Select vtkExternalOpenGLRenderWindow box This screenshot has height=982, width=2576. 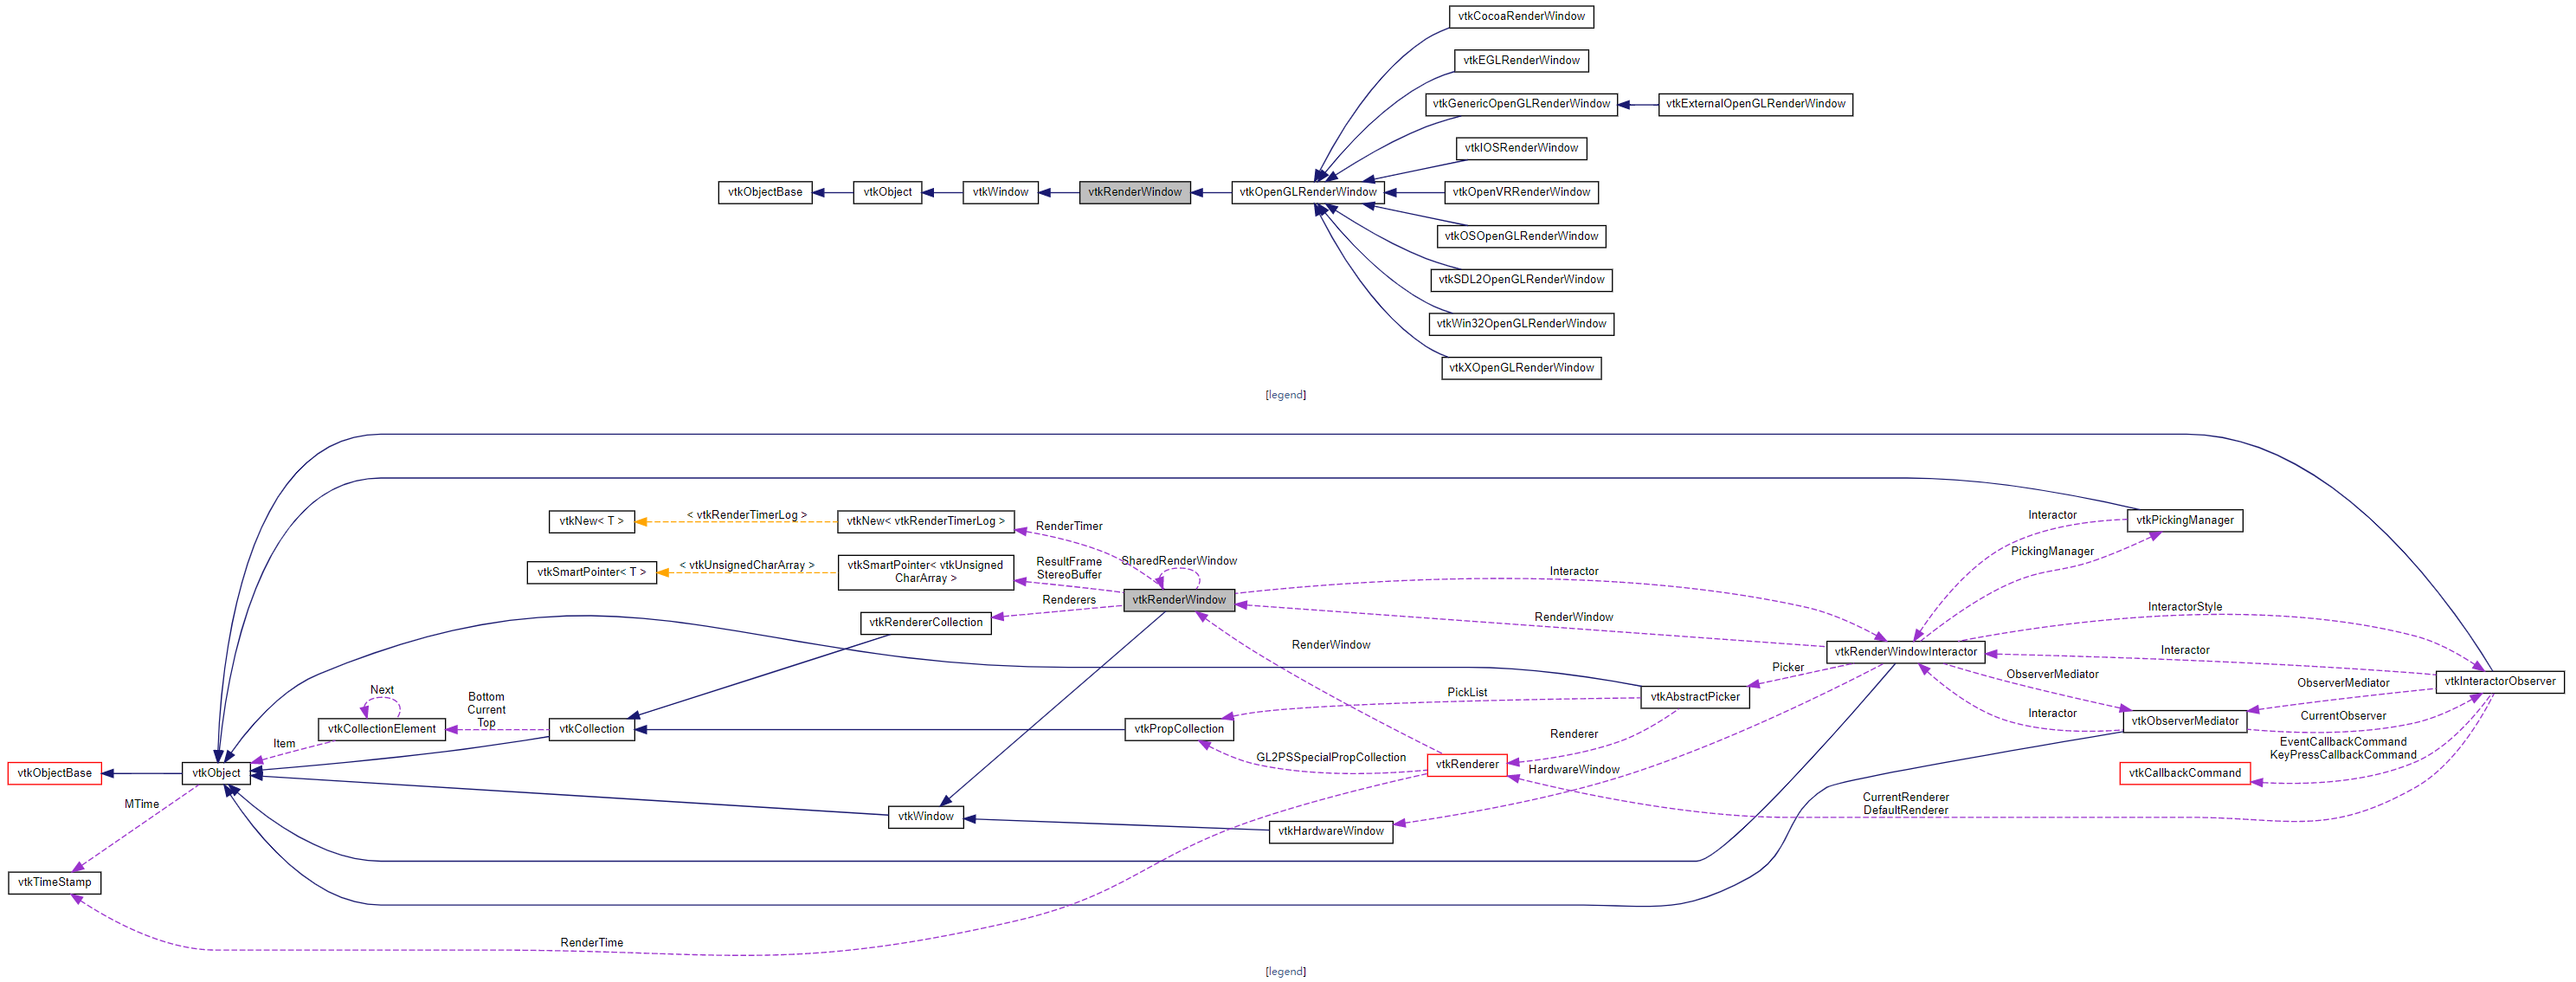click(1755, 104)
